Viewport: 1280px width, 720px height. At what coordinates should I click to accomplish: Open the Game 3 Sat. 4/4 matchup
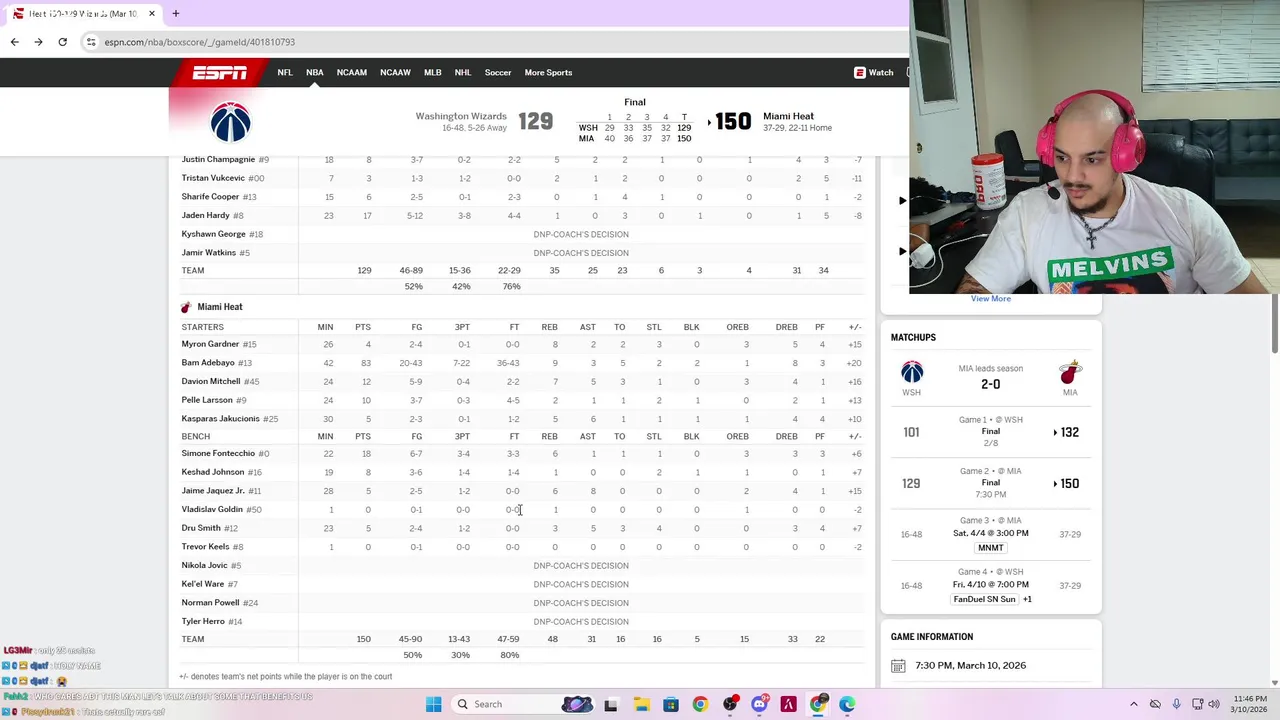click(991, 534)
